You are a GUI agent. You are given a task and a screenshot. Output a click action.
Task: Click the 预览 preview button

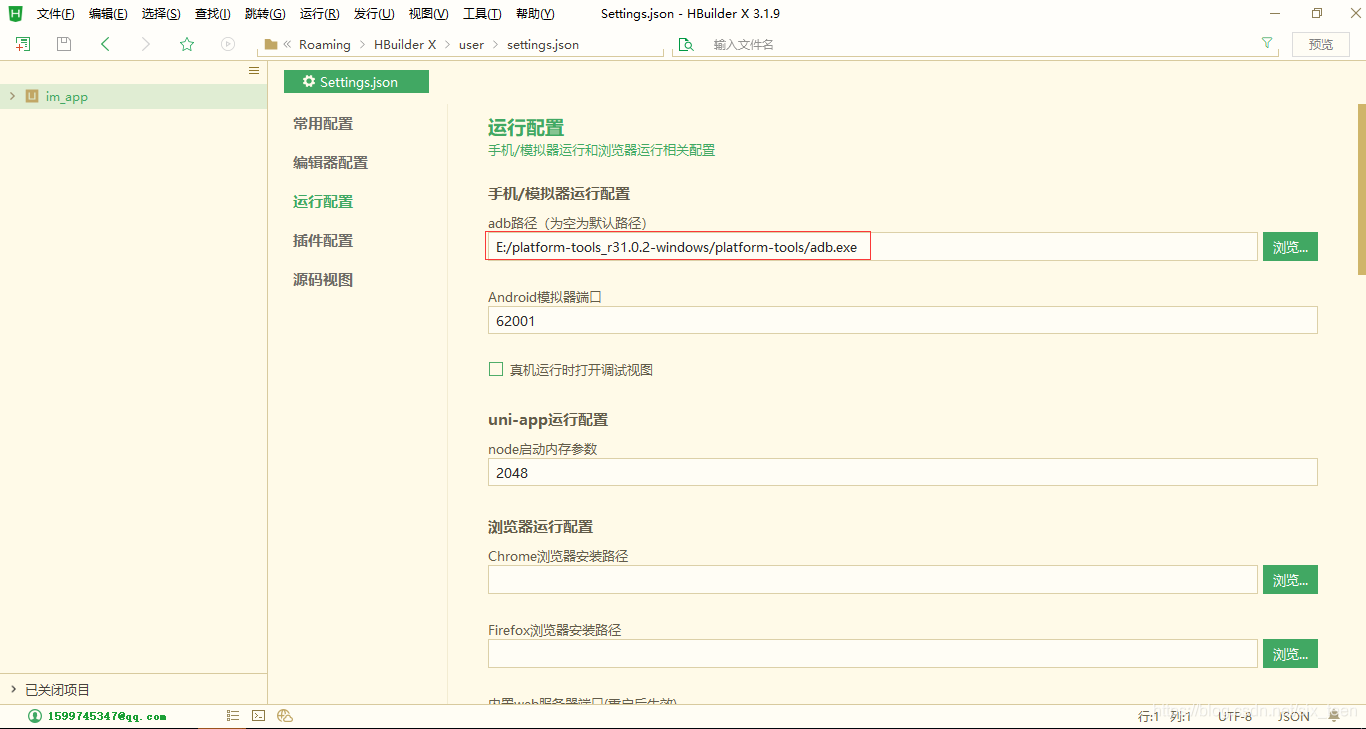(x=1321, y=44)
